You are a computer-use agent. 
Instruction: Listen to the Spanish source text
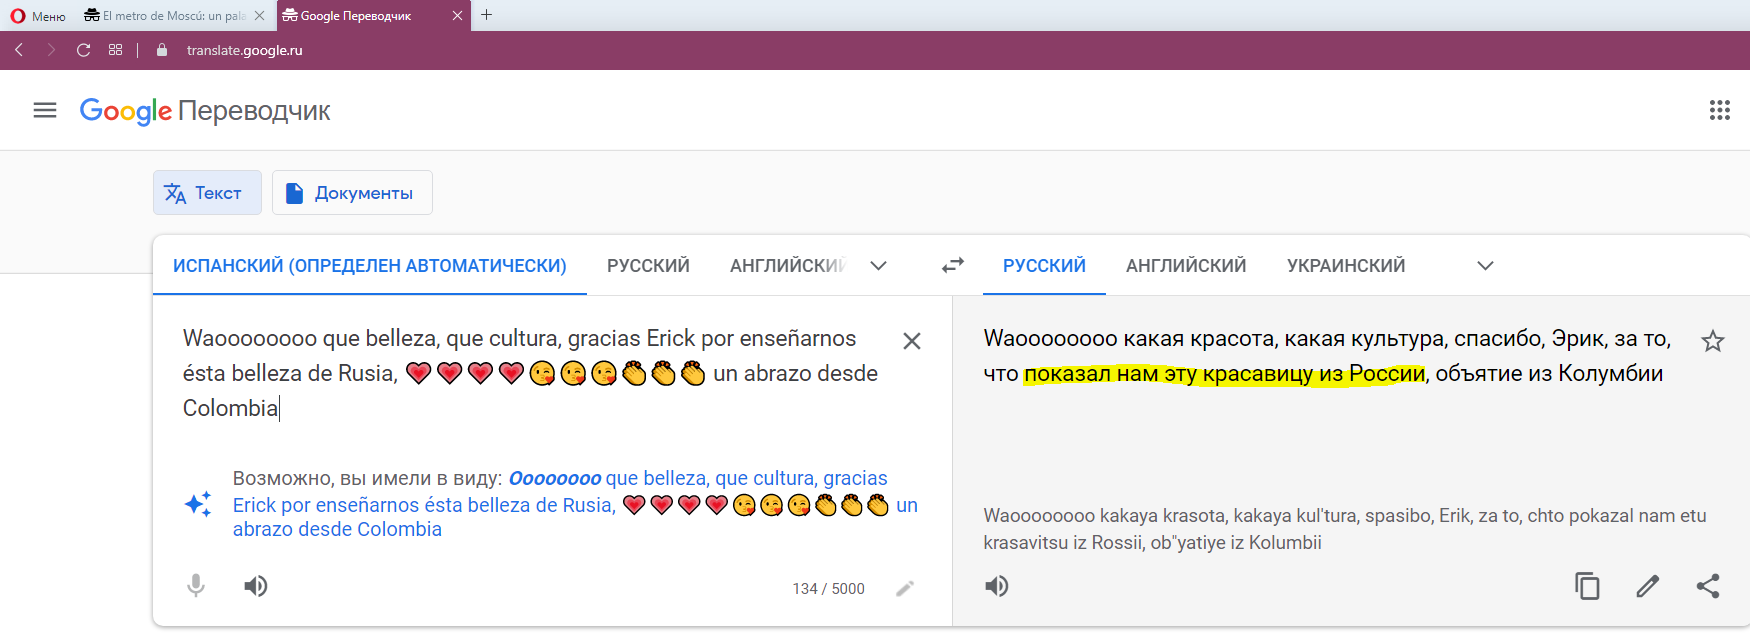click(256, 586)
